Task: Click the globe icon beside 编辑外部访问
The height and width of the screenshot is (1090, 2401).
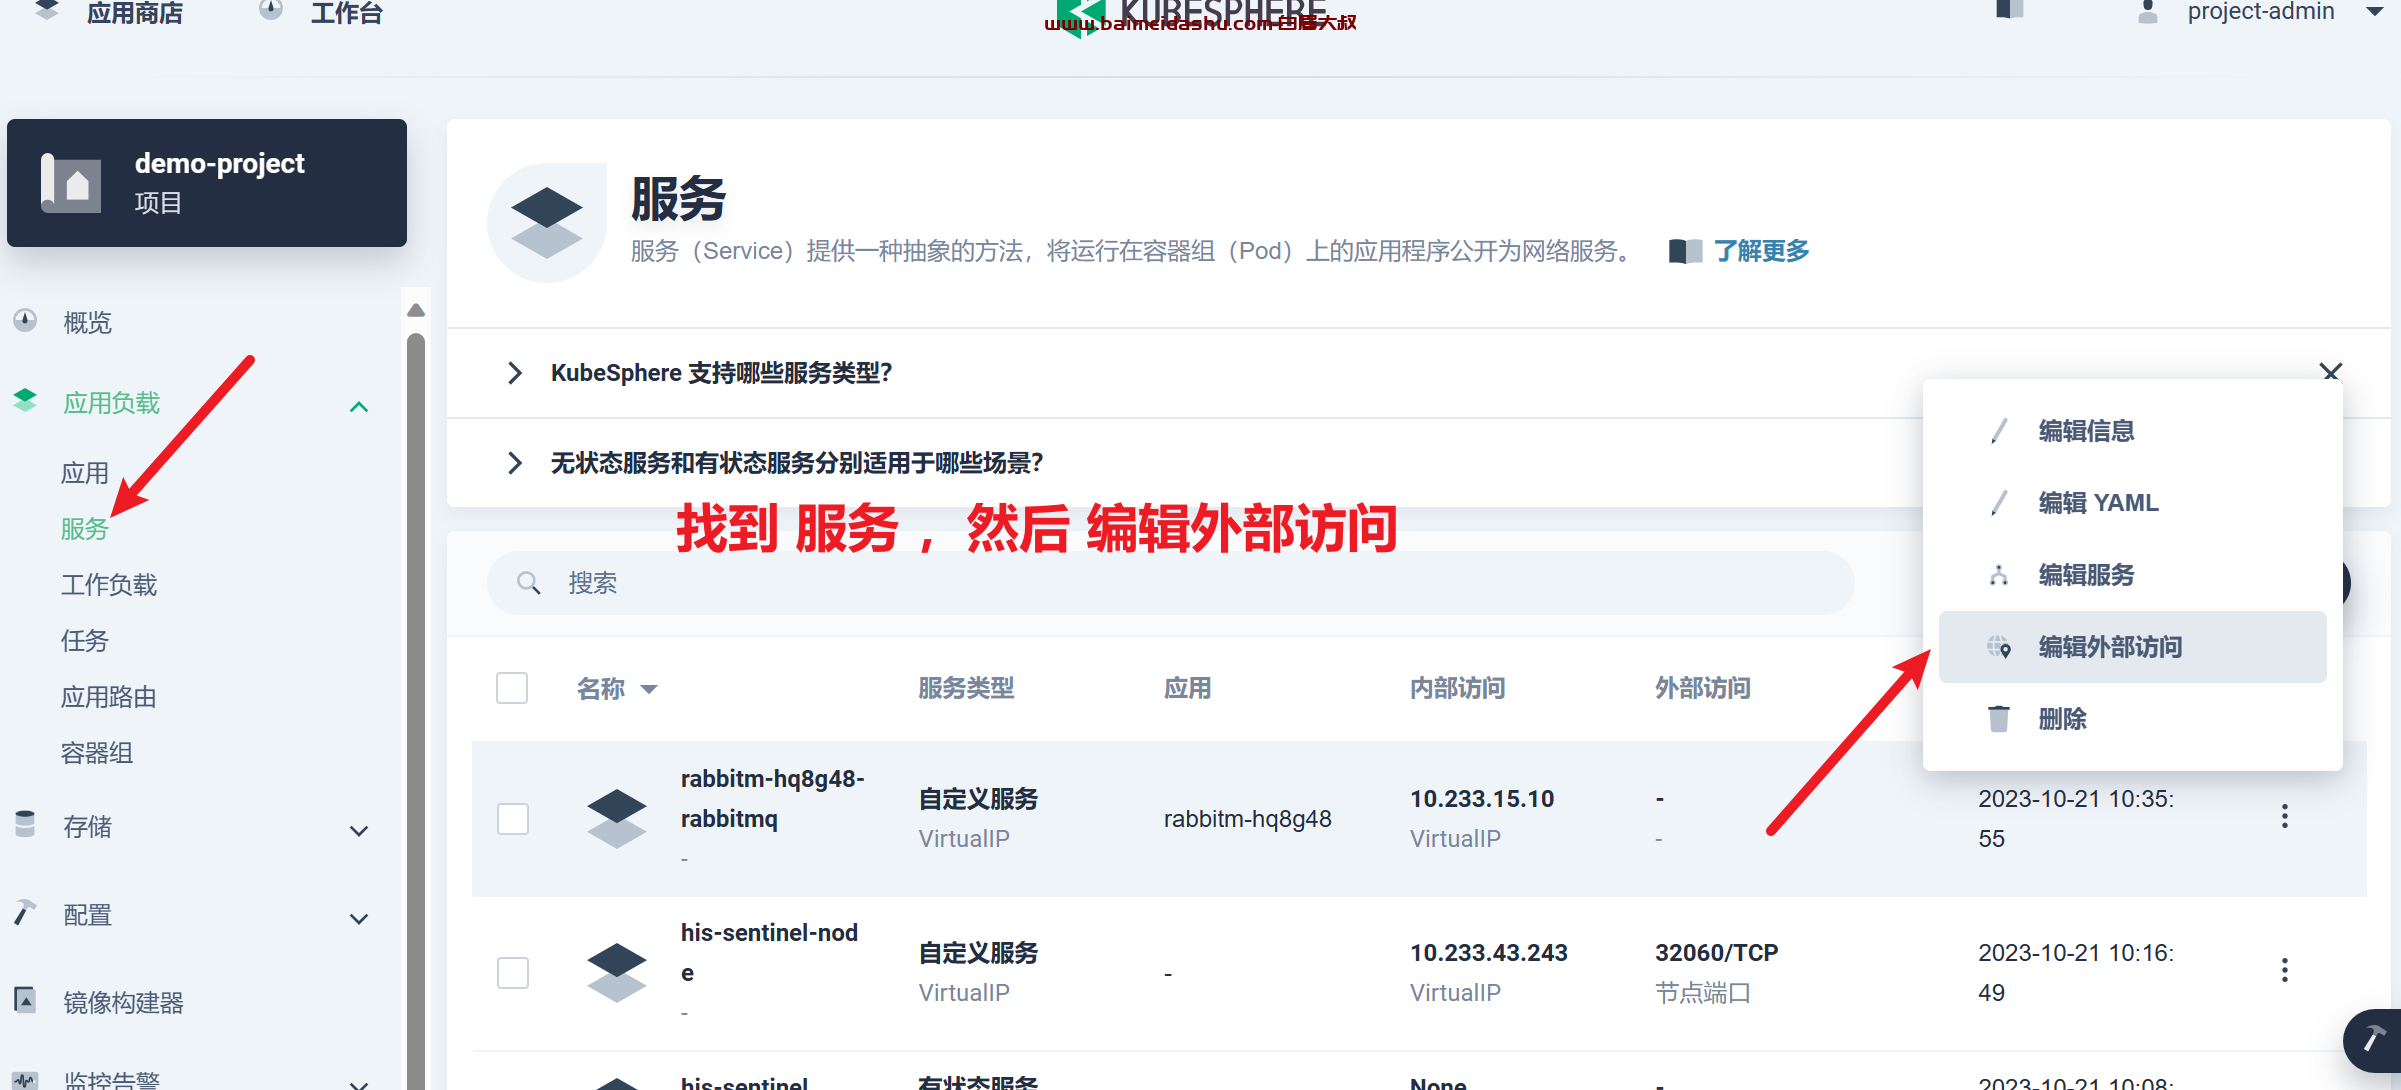Action: (x=1999, y=647)
